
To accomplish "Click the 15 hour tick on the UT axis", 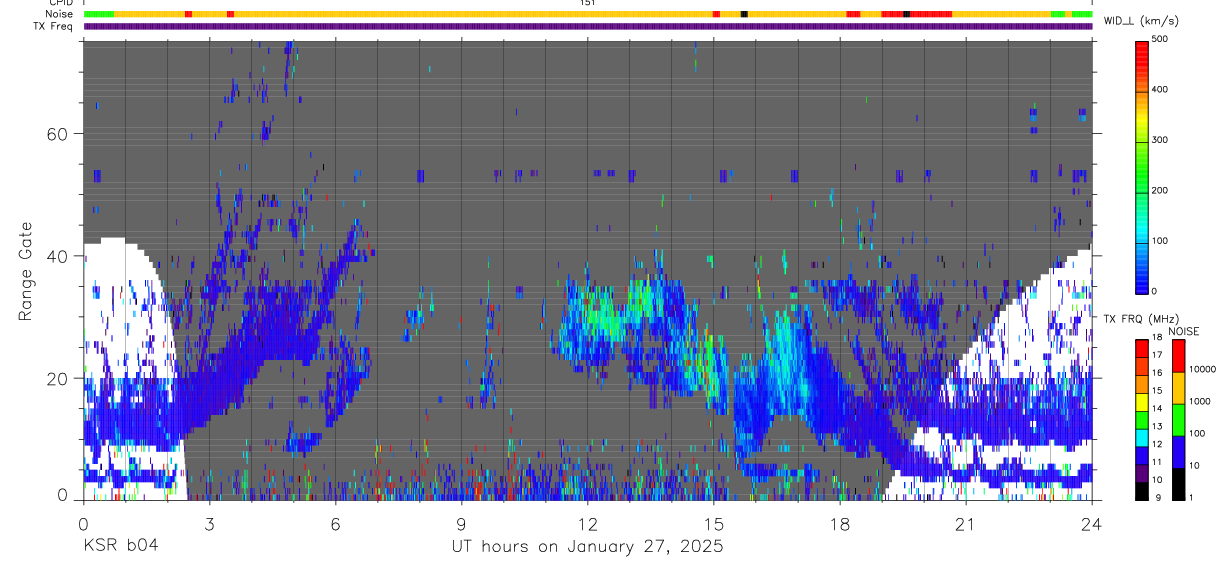I will click(714, 523).
